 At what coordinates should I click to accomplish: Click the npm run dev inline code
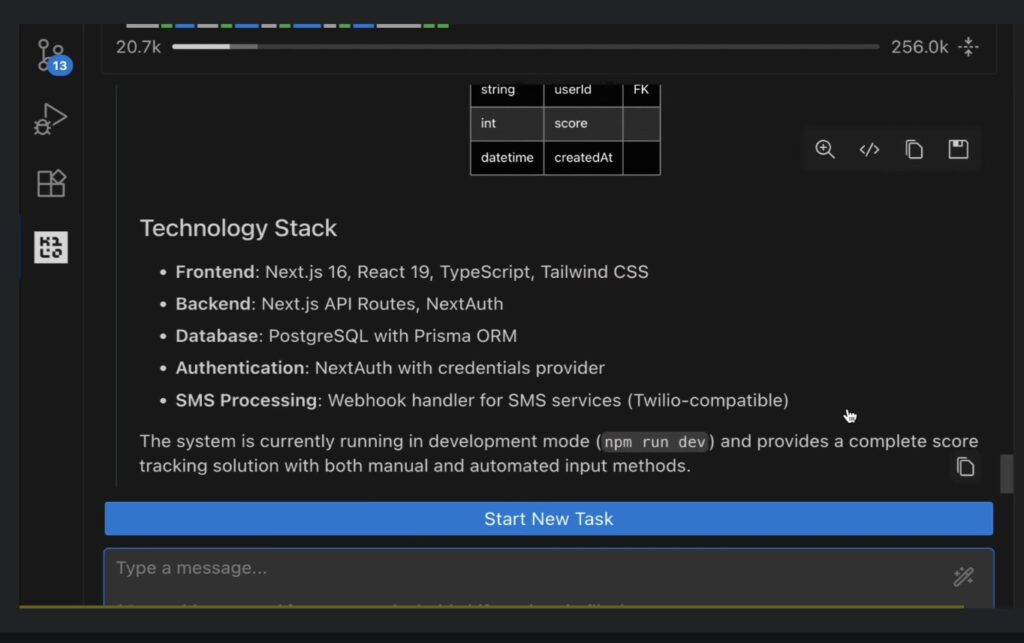[656, 442]
